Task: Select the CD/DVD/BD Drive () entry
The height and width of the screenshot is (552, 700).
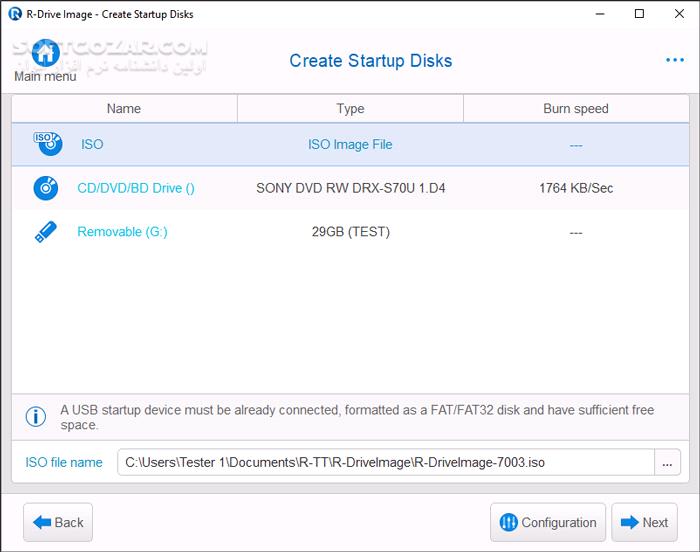Action: 136,188
